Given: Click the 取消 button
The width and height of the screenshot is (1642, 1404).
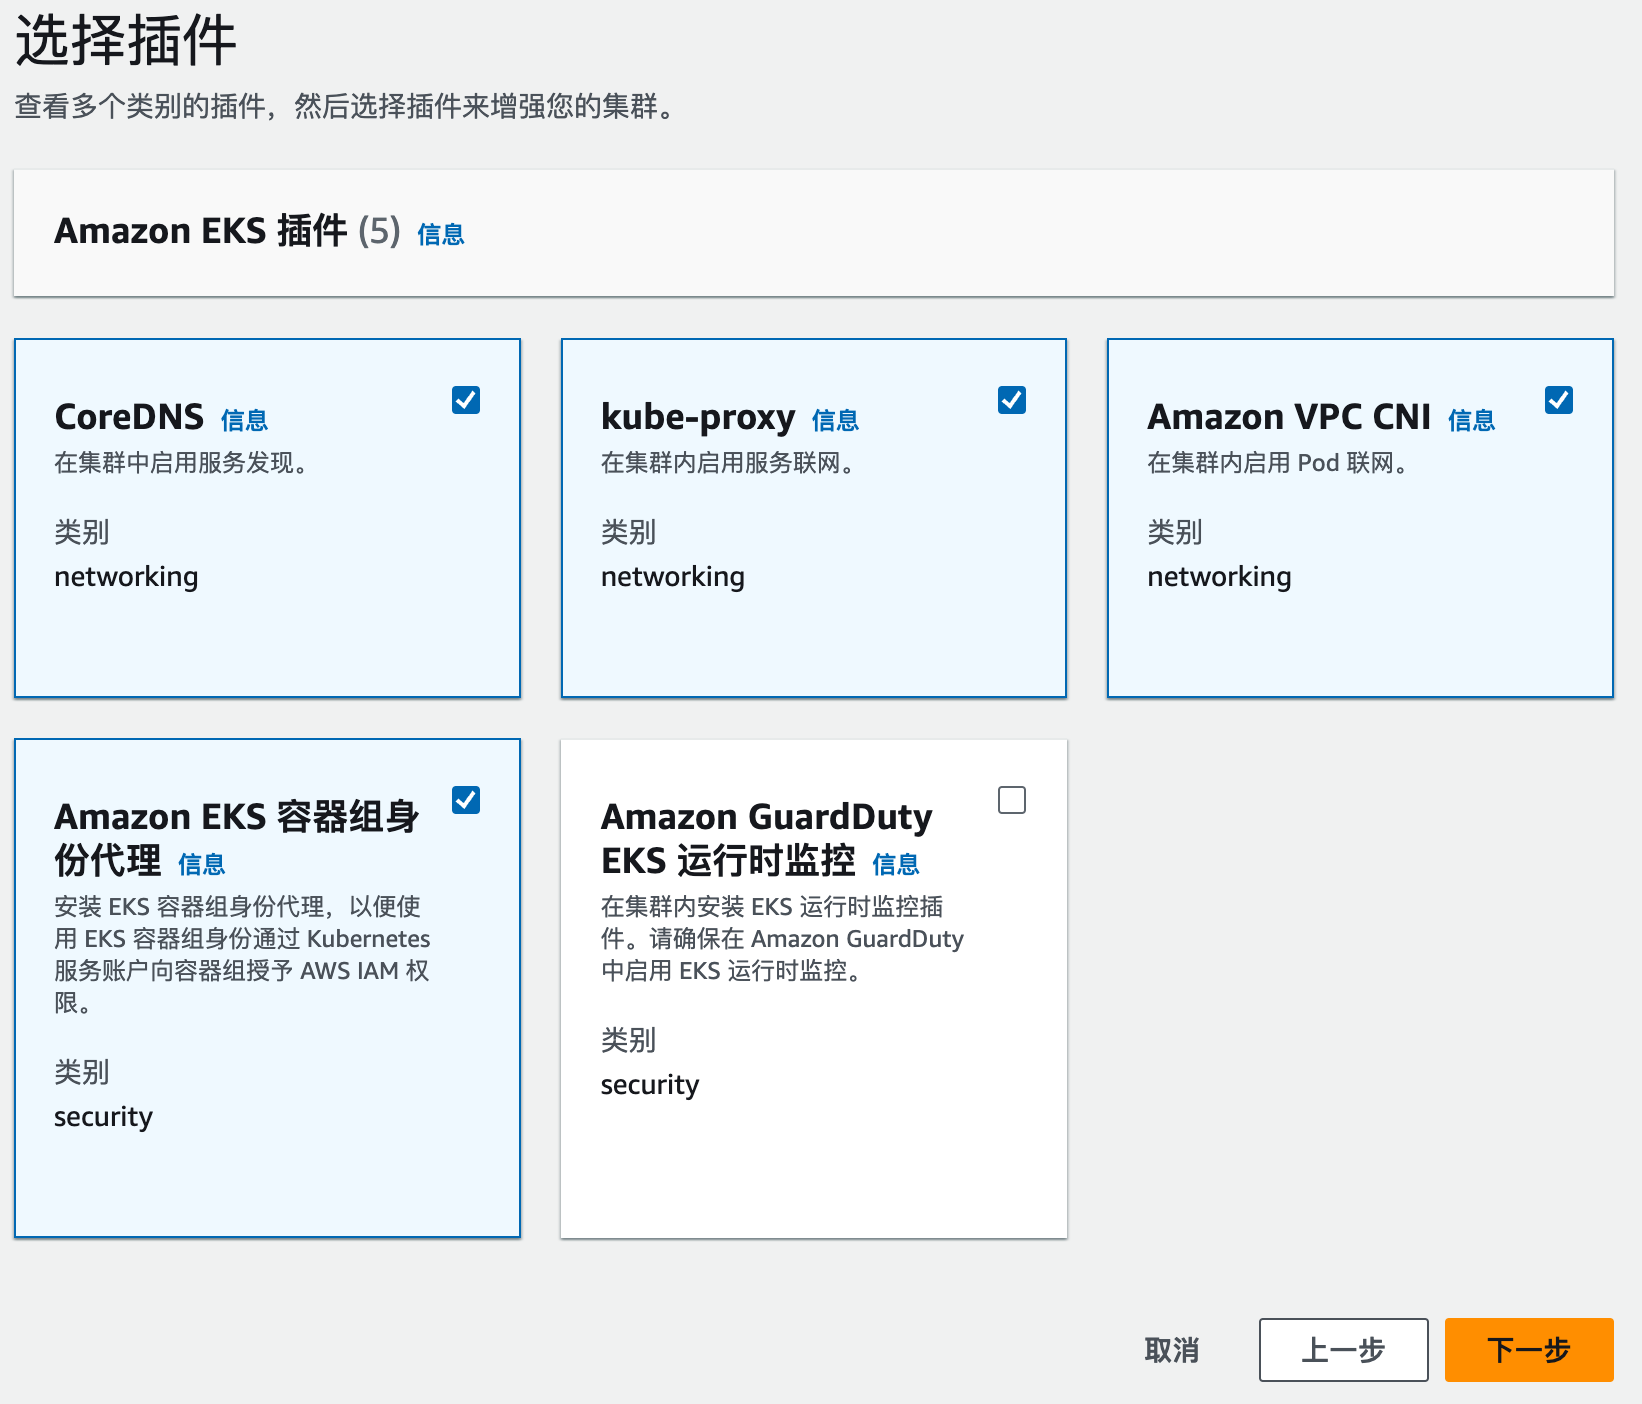Looking at the screenshot, I should pyautogui.click(x=1172, y=1350).
